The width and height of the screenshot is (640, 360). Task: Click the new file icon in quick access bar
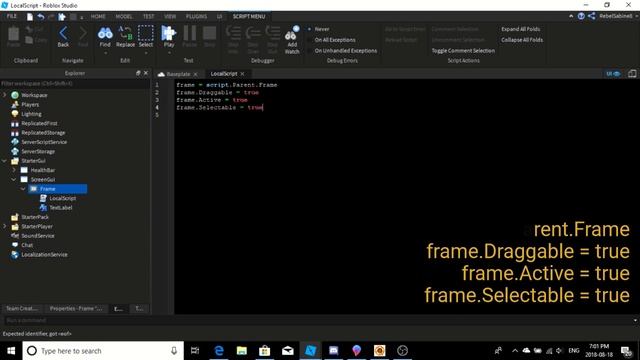click(30, 17)
